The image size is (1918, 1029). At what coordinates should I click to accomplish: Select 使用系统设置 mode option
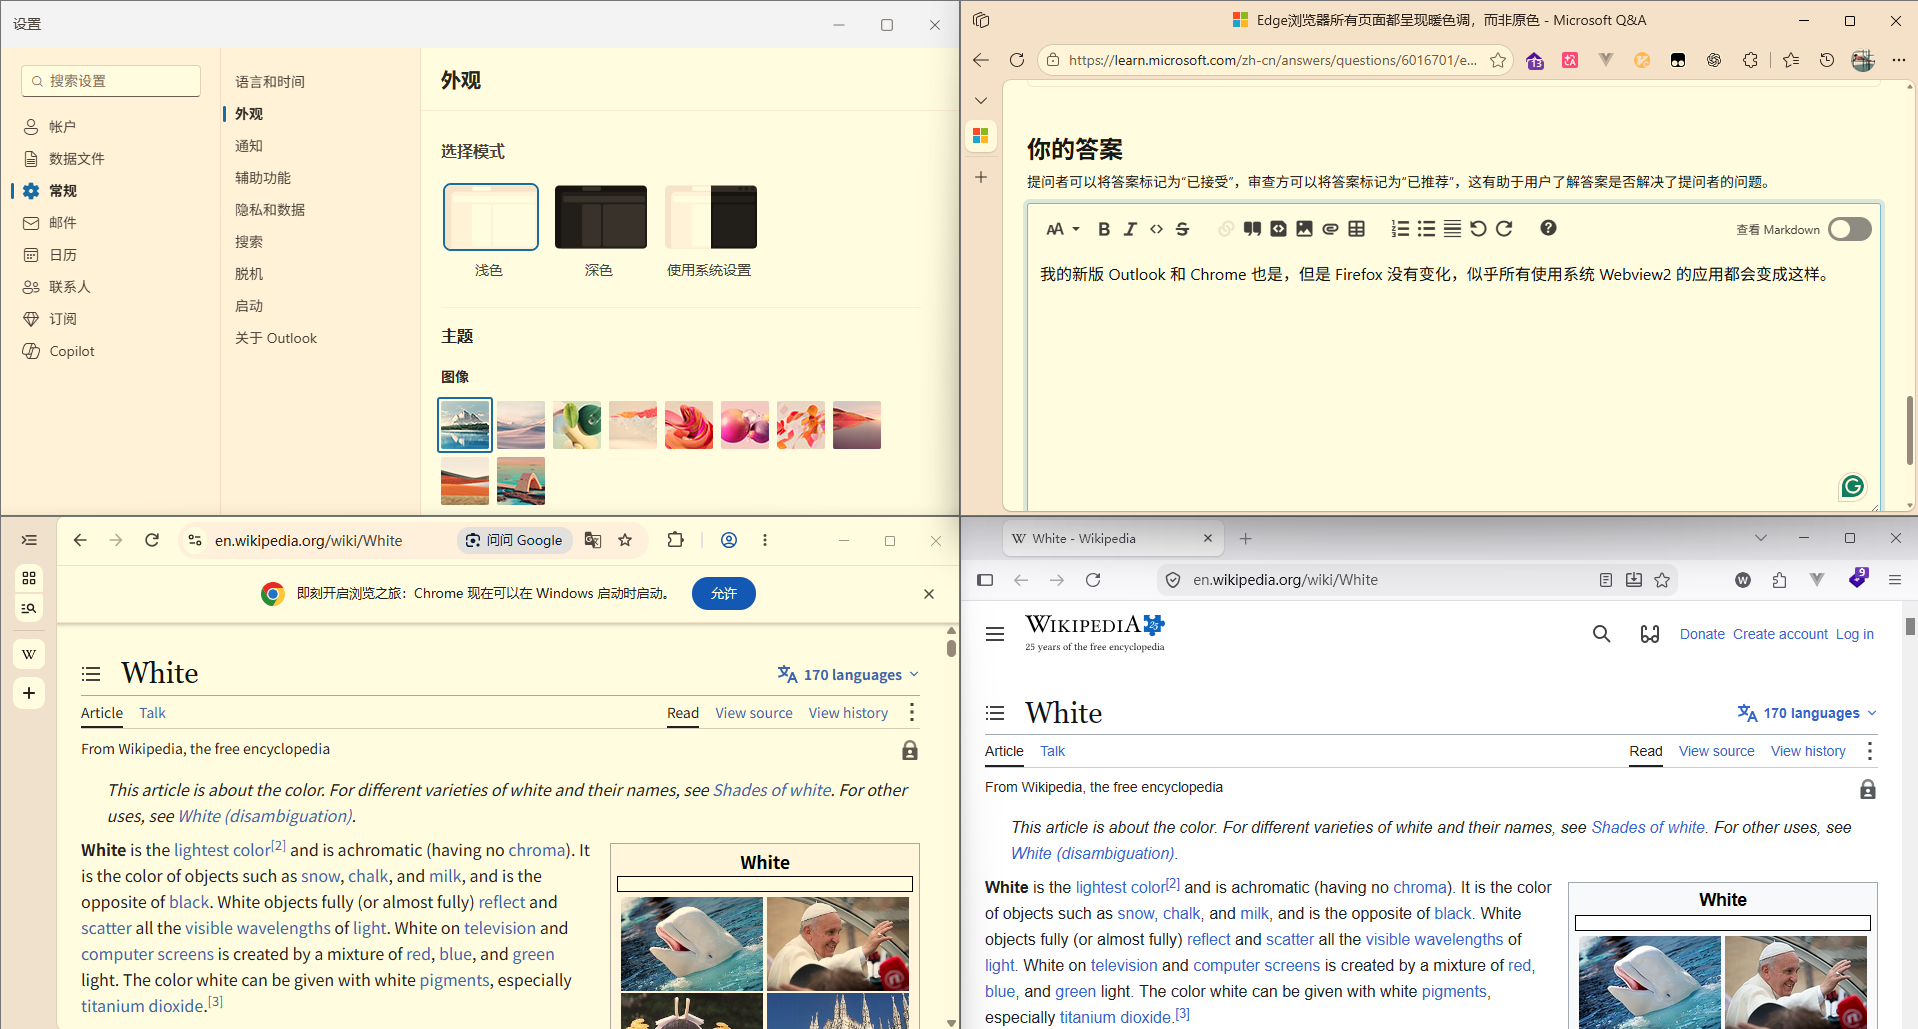click(x=711, y=217)
